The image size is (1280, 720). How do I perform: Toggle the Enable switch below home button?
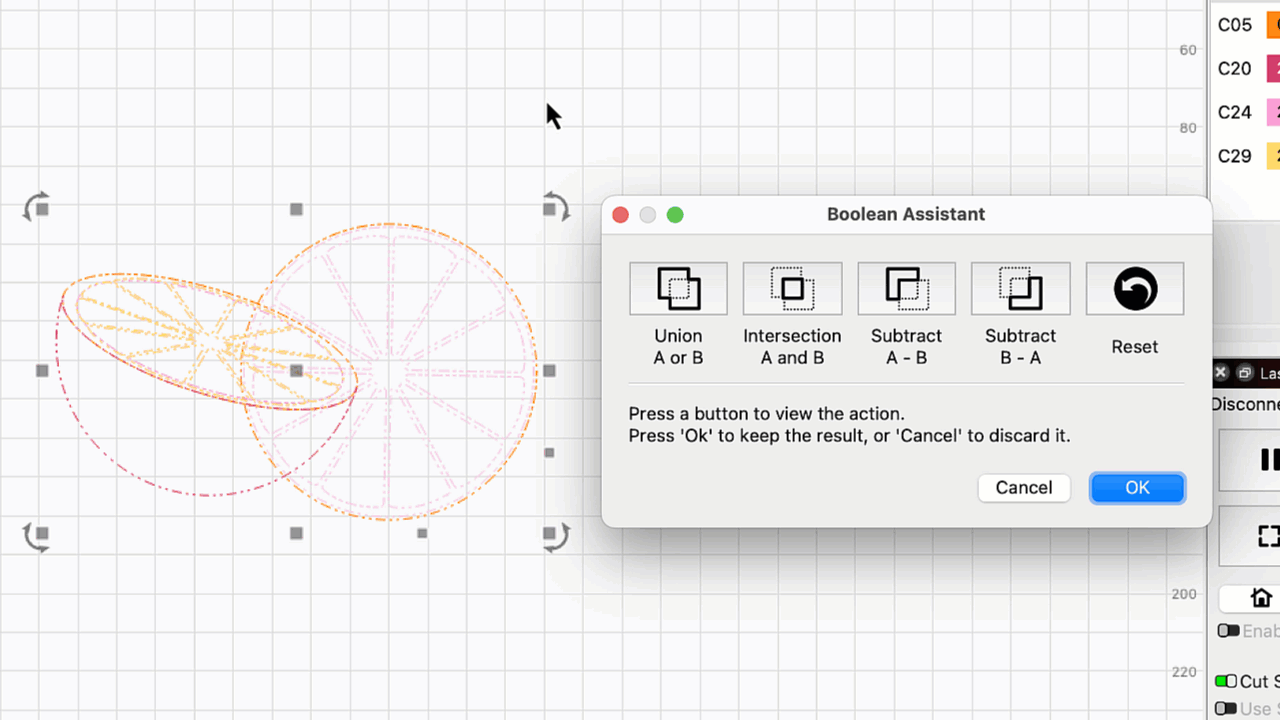click(x=1228, y=631)
